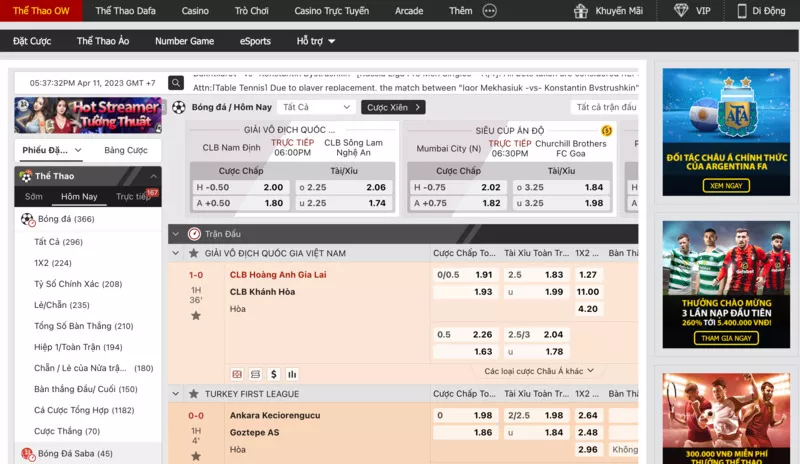
Task: Switch to the Thể Thao OW tab
Action: (x=41, y=11)
